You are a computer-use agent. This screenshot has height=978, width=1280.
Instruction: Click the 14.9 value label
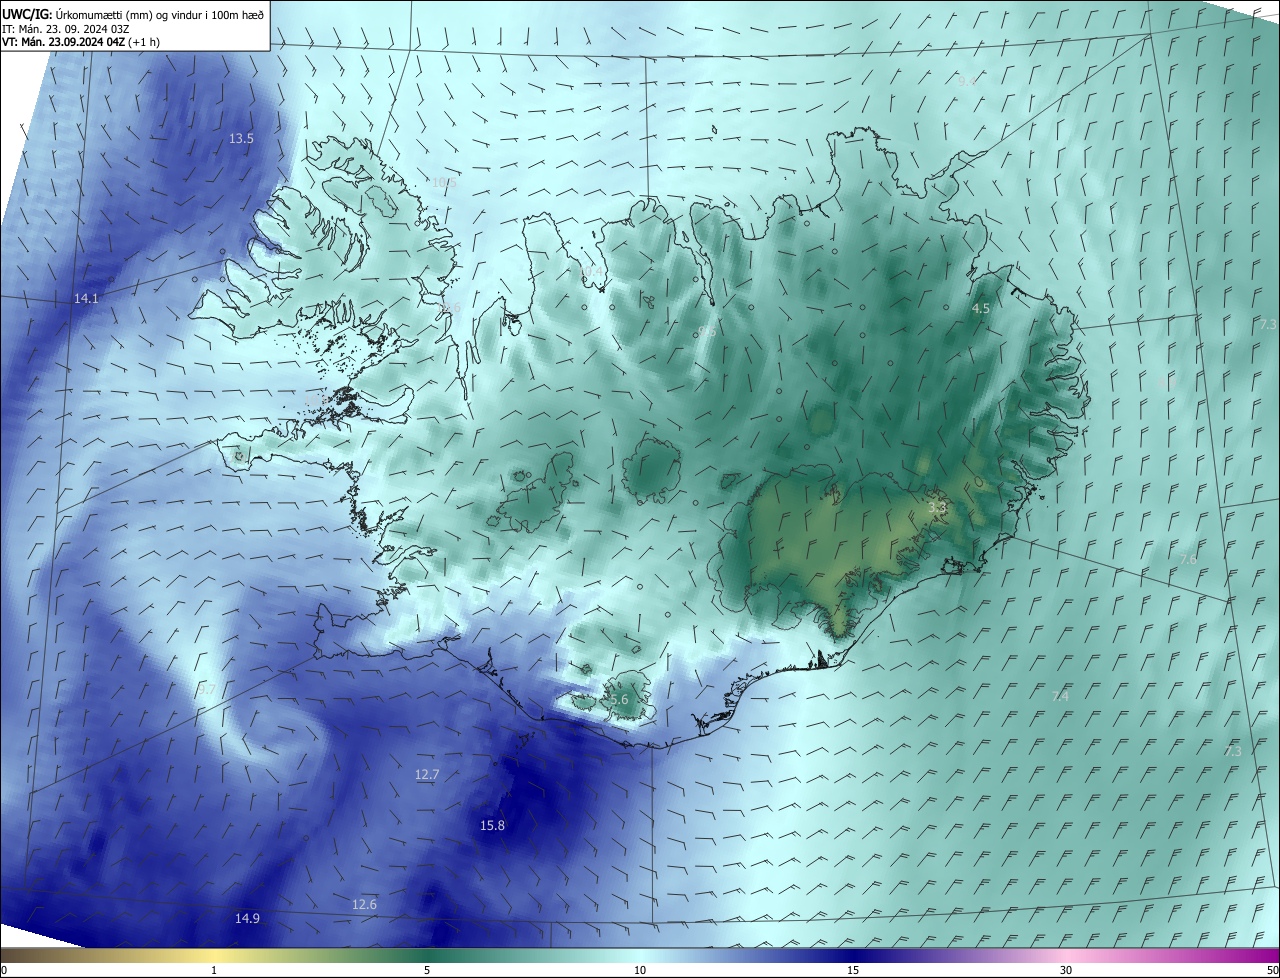(247, 919)
